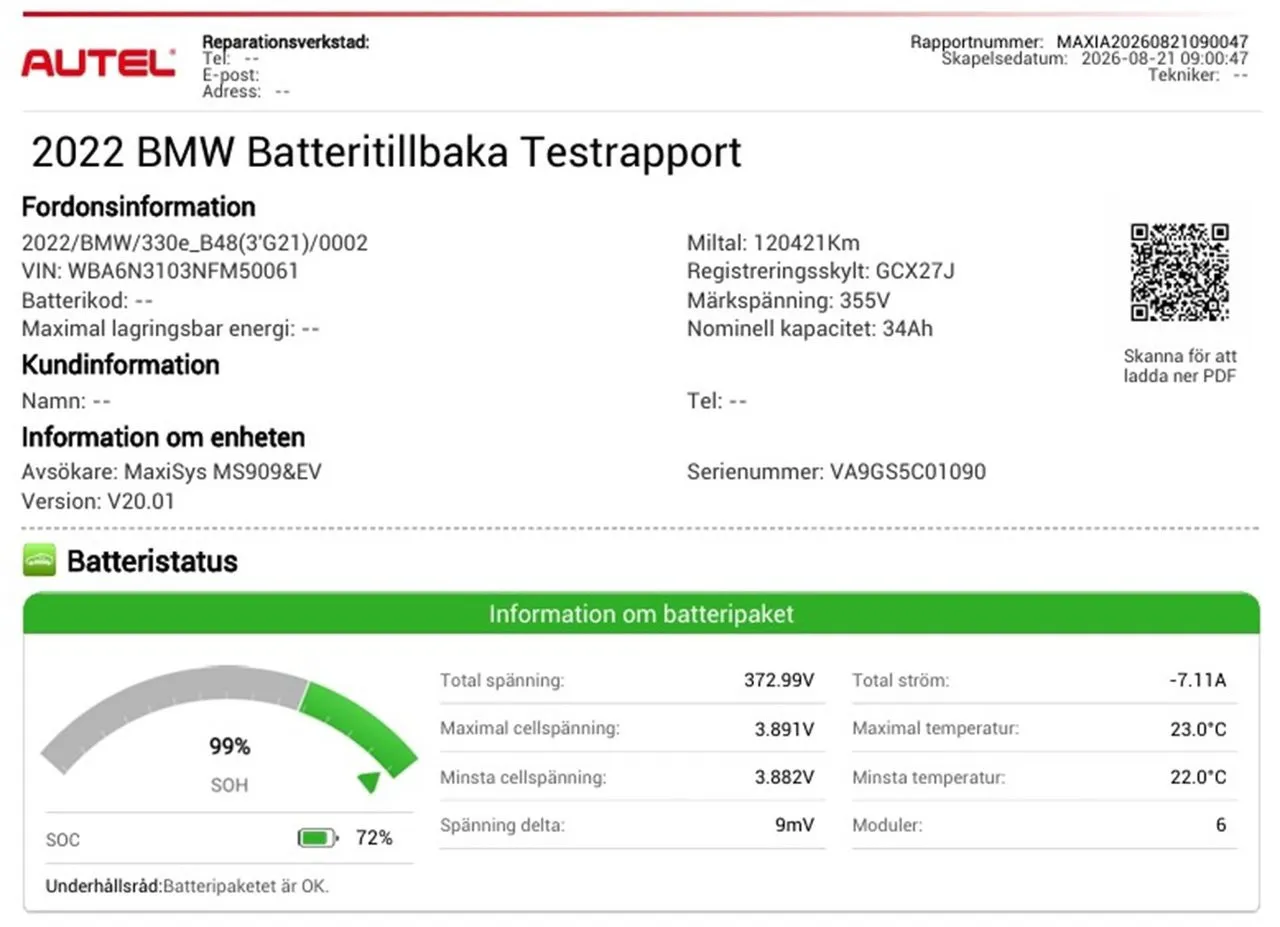Click the 'Tel:' line under Kundinformation

click(717, 401)
